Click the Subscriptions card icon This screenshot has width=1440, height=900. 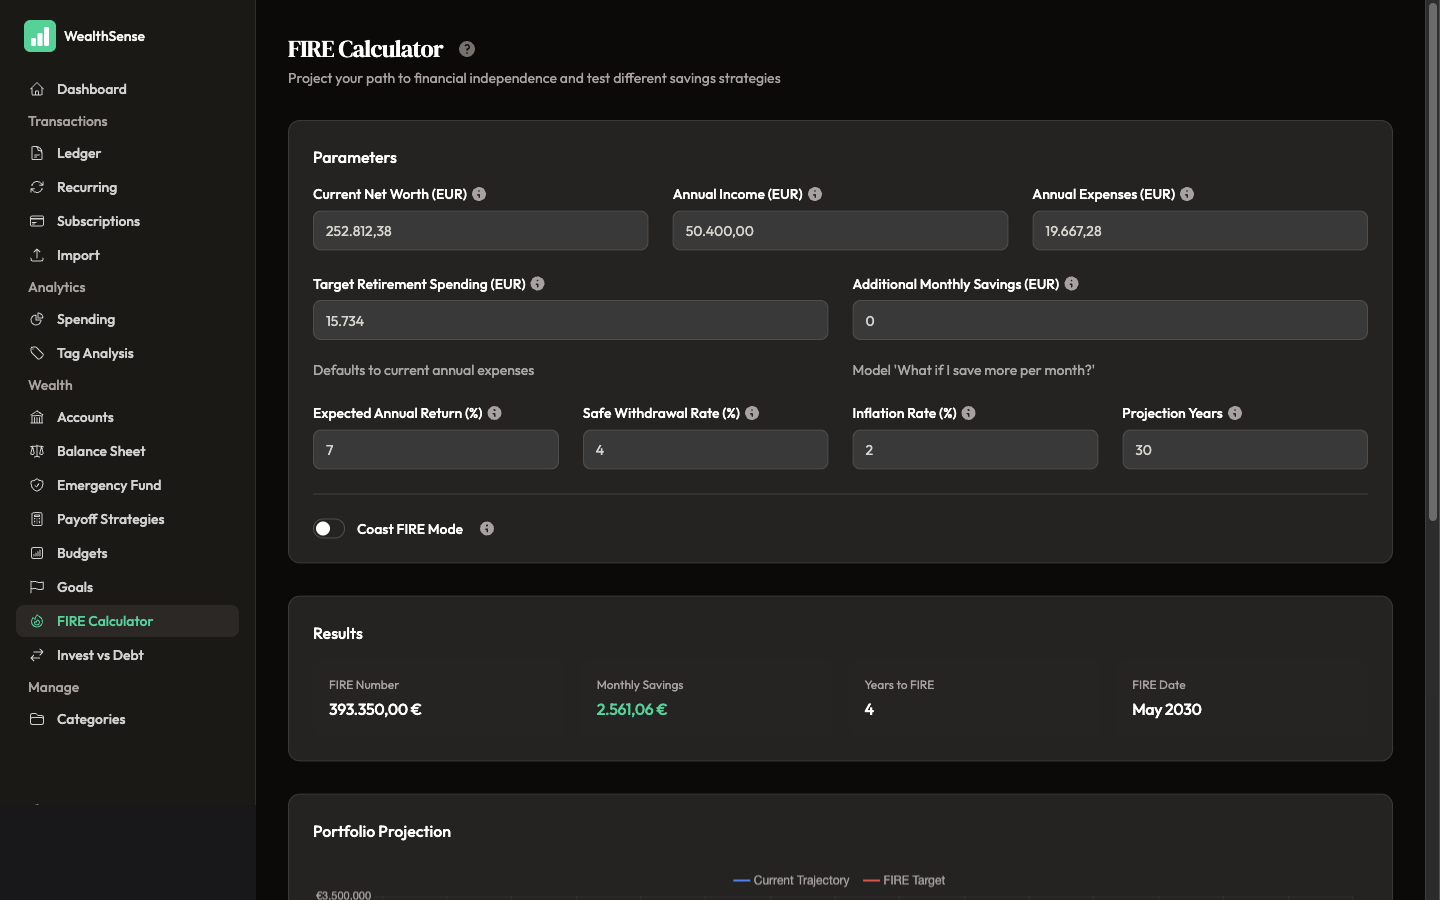(x=37, y=221)
